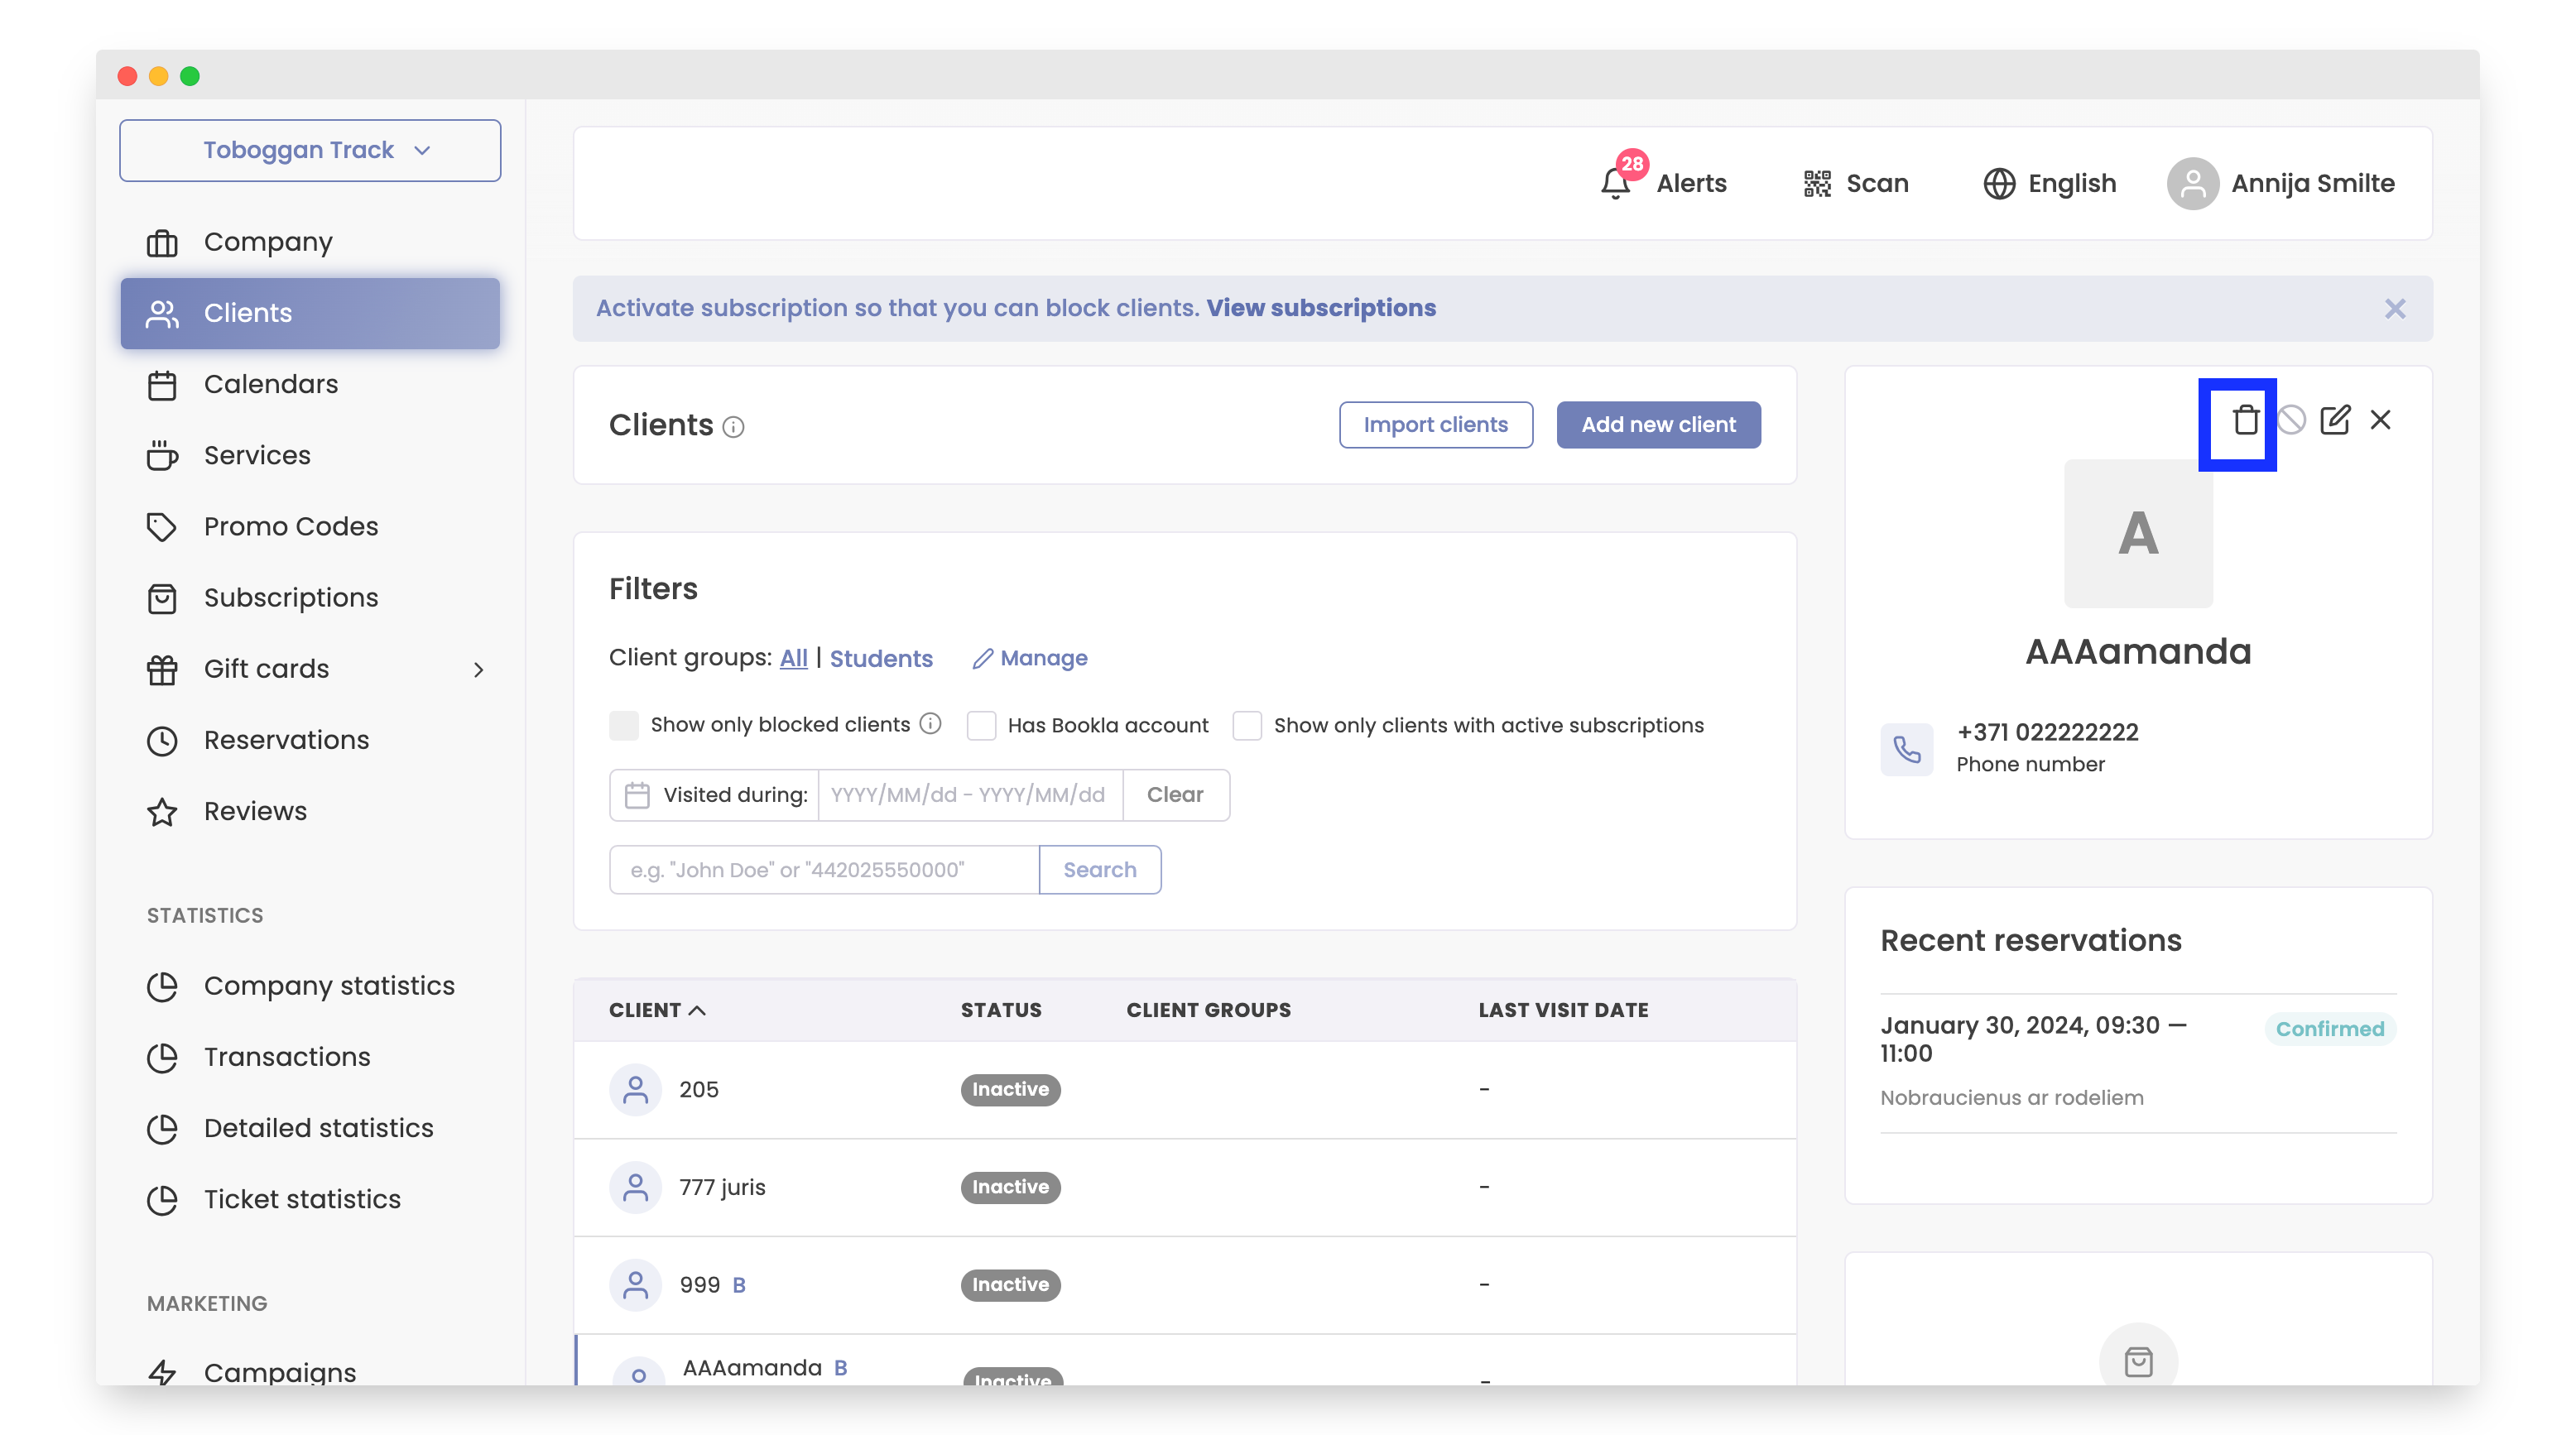Image resolution: width=2576 pixels, height=1435 pixels.
Task: Click the Add new client button
Action: click(1657, 425)
